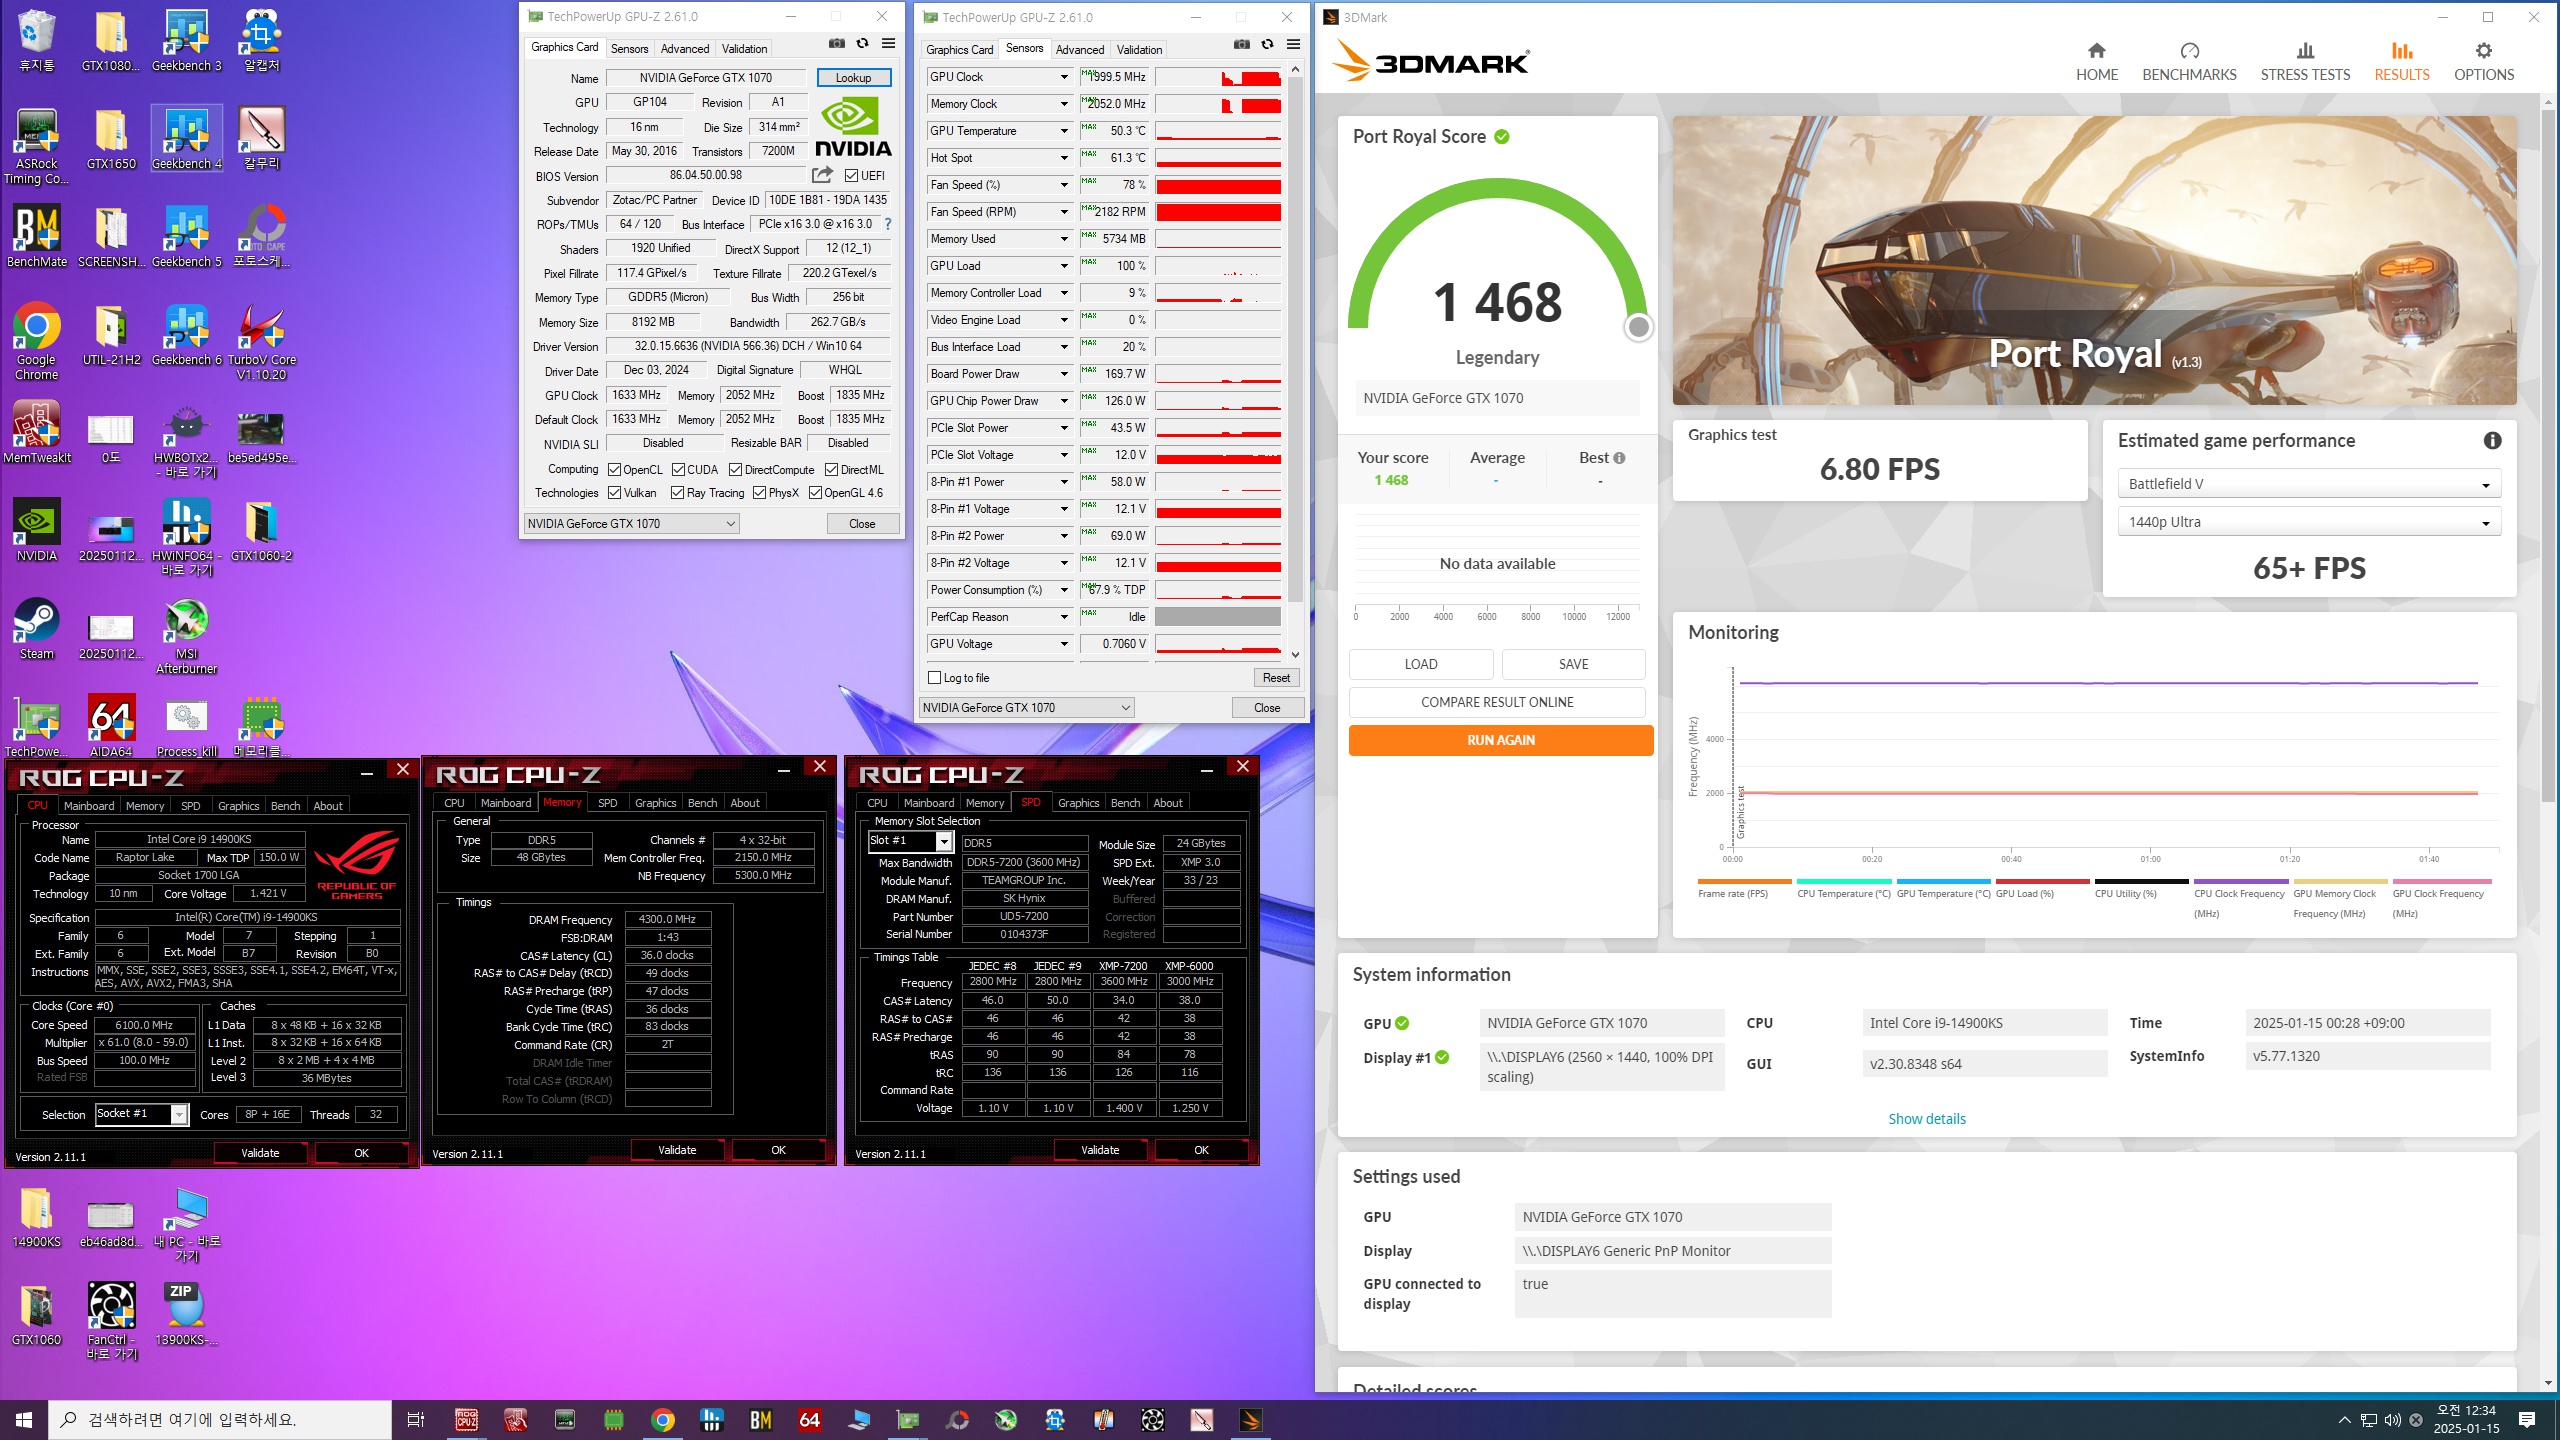Expand Fan Speed (RPM) sensor dropdown
This screenshot has width=2560, height=1440.
1064,212
